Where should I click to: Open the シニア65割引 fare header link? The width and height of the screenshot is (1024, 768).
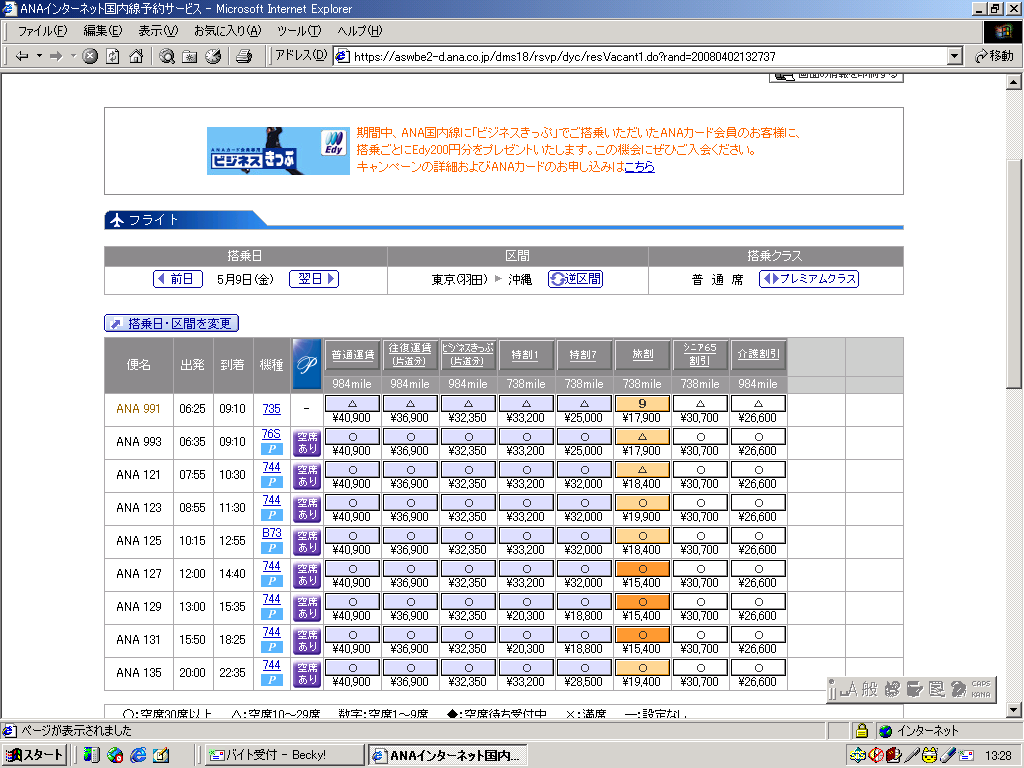pos(699,355)
